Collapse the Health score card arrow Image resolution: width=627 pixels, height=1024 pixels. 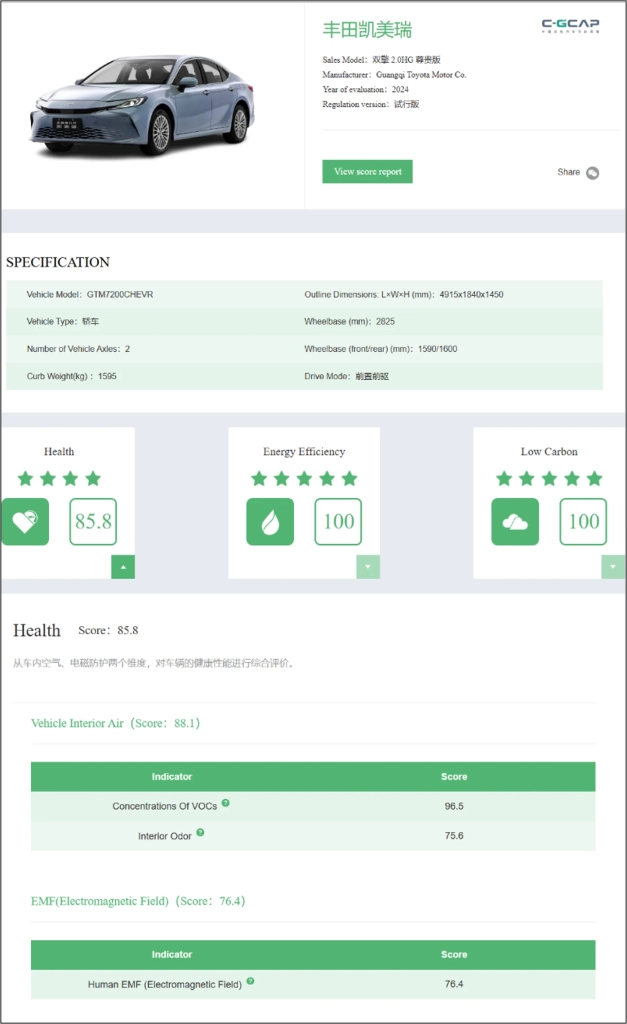pyautogui.click(x=123, y=567)
